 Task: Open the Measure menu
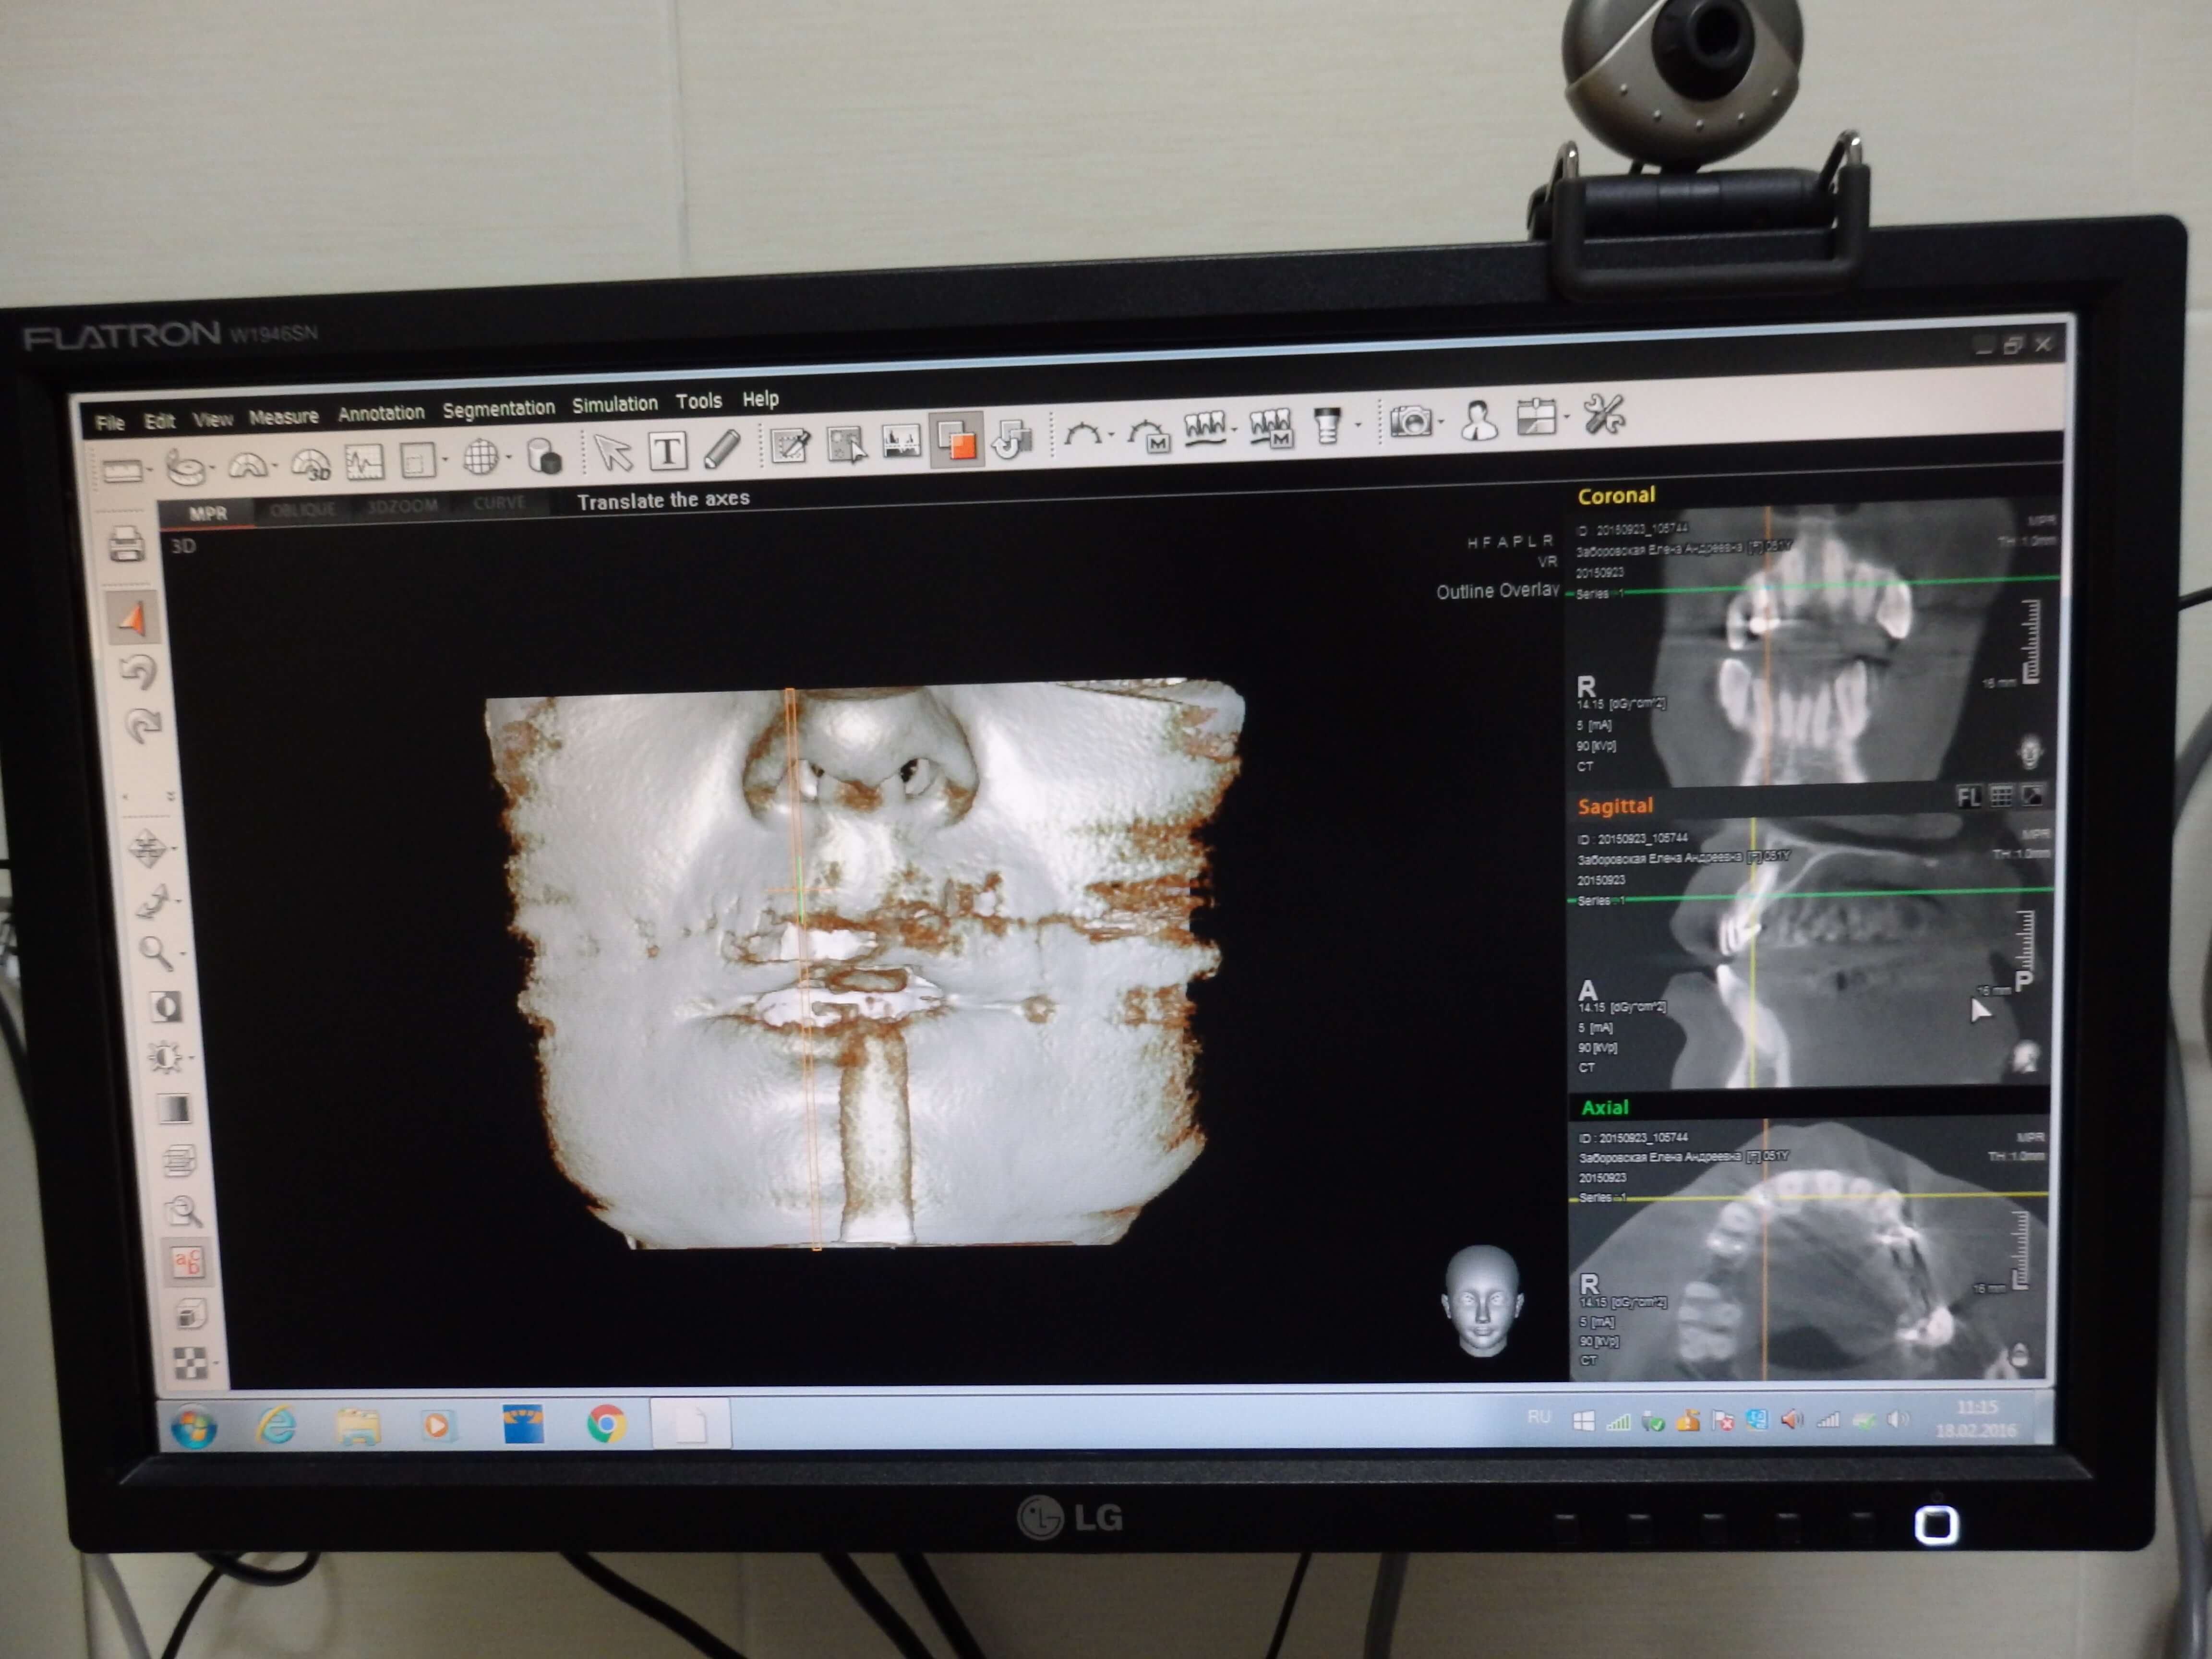pos(284,416)
